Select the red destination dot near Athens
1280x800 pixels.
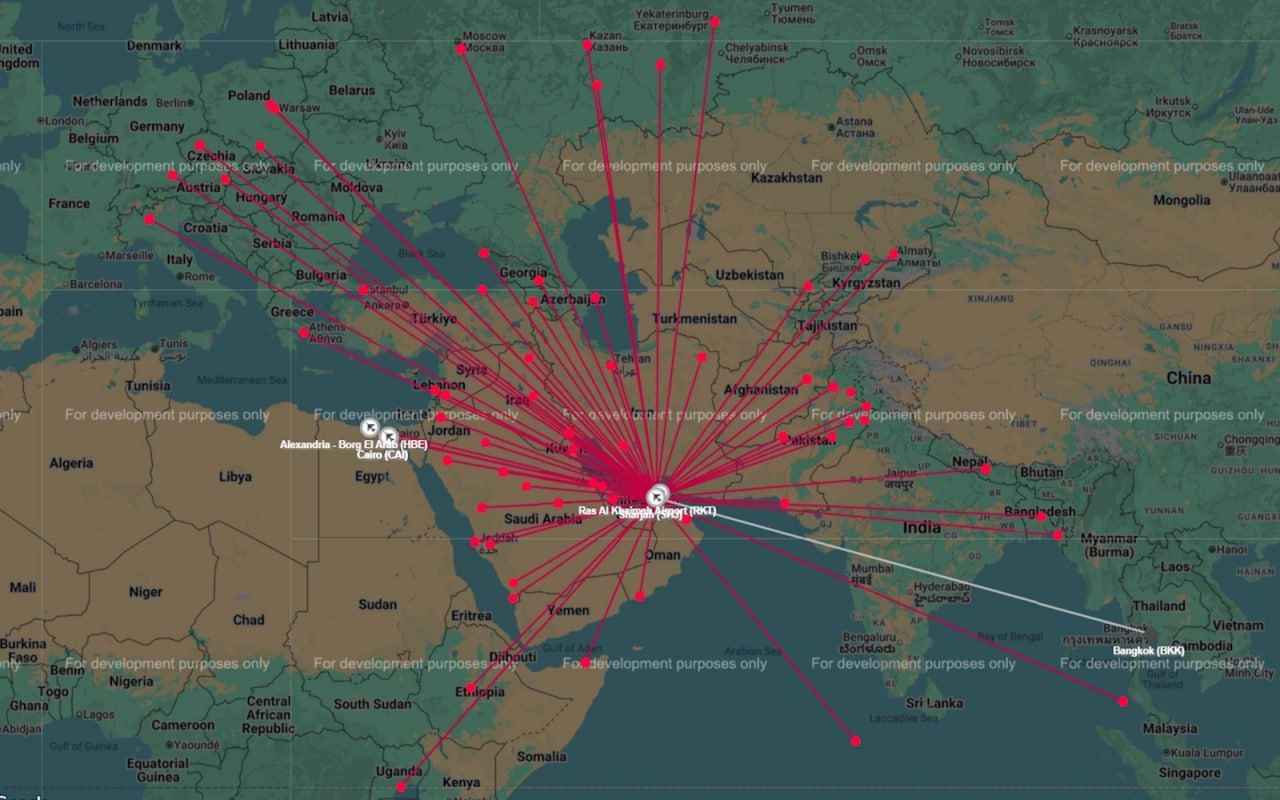(304, 333)
